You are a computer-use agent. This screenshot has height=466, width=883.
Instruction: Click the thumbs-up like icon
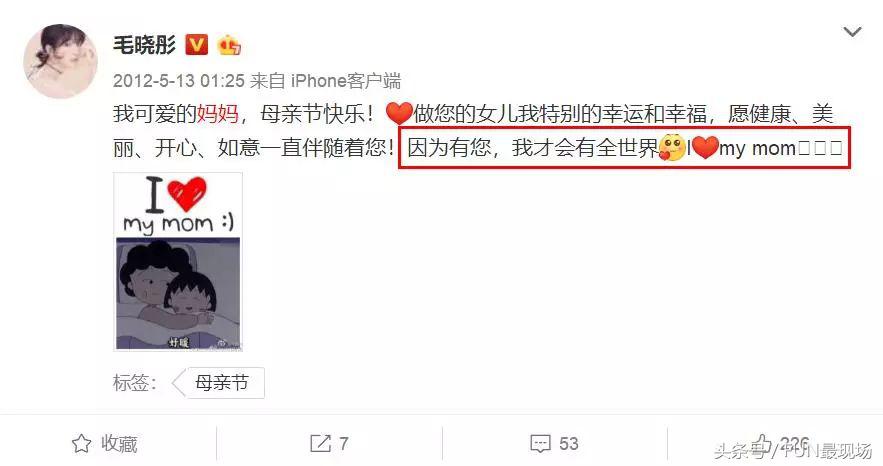[762, 443]
